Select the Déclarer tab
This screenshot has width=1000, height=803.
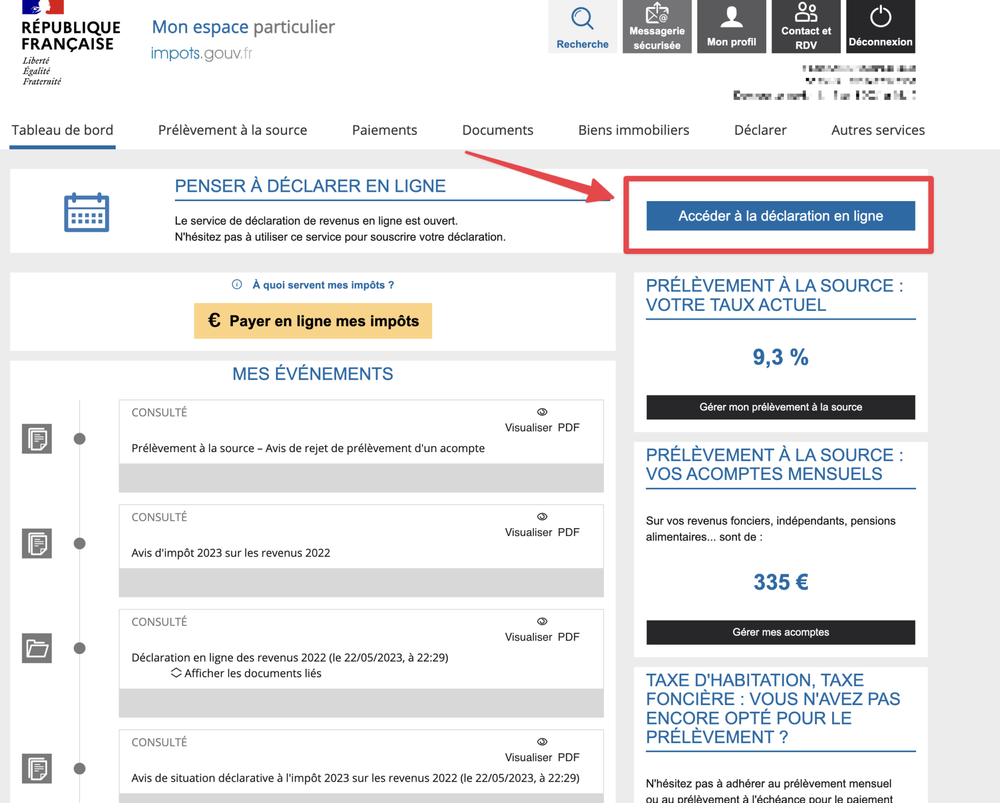point(760,130)
